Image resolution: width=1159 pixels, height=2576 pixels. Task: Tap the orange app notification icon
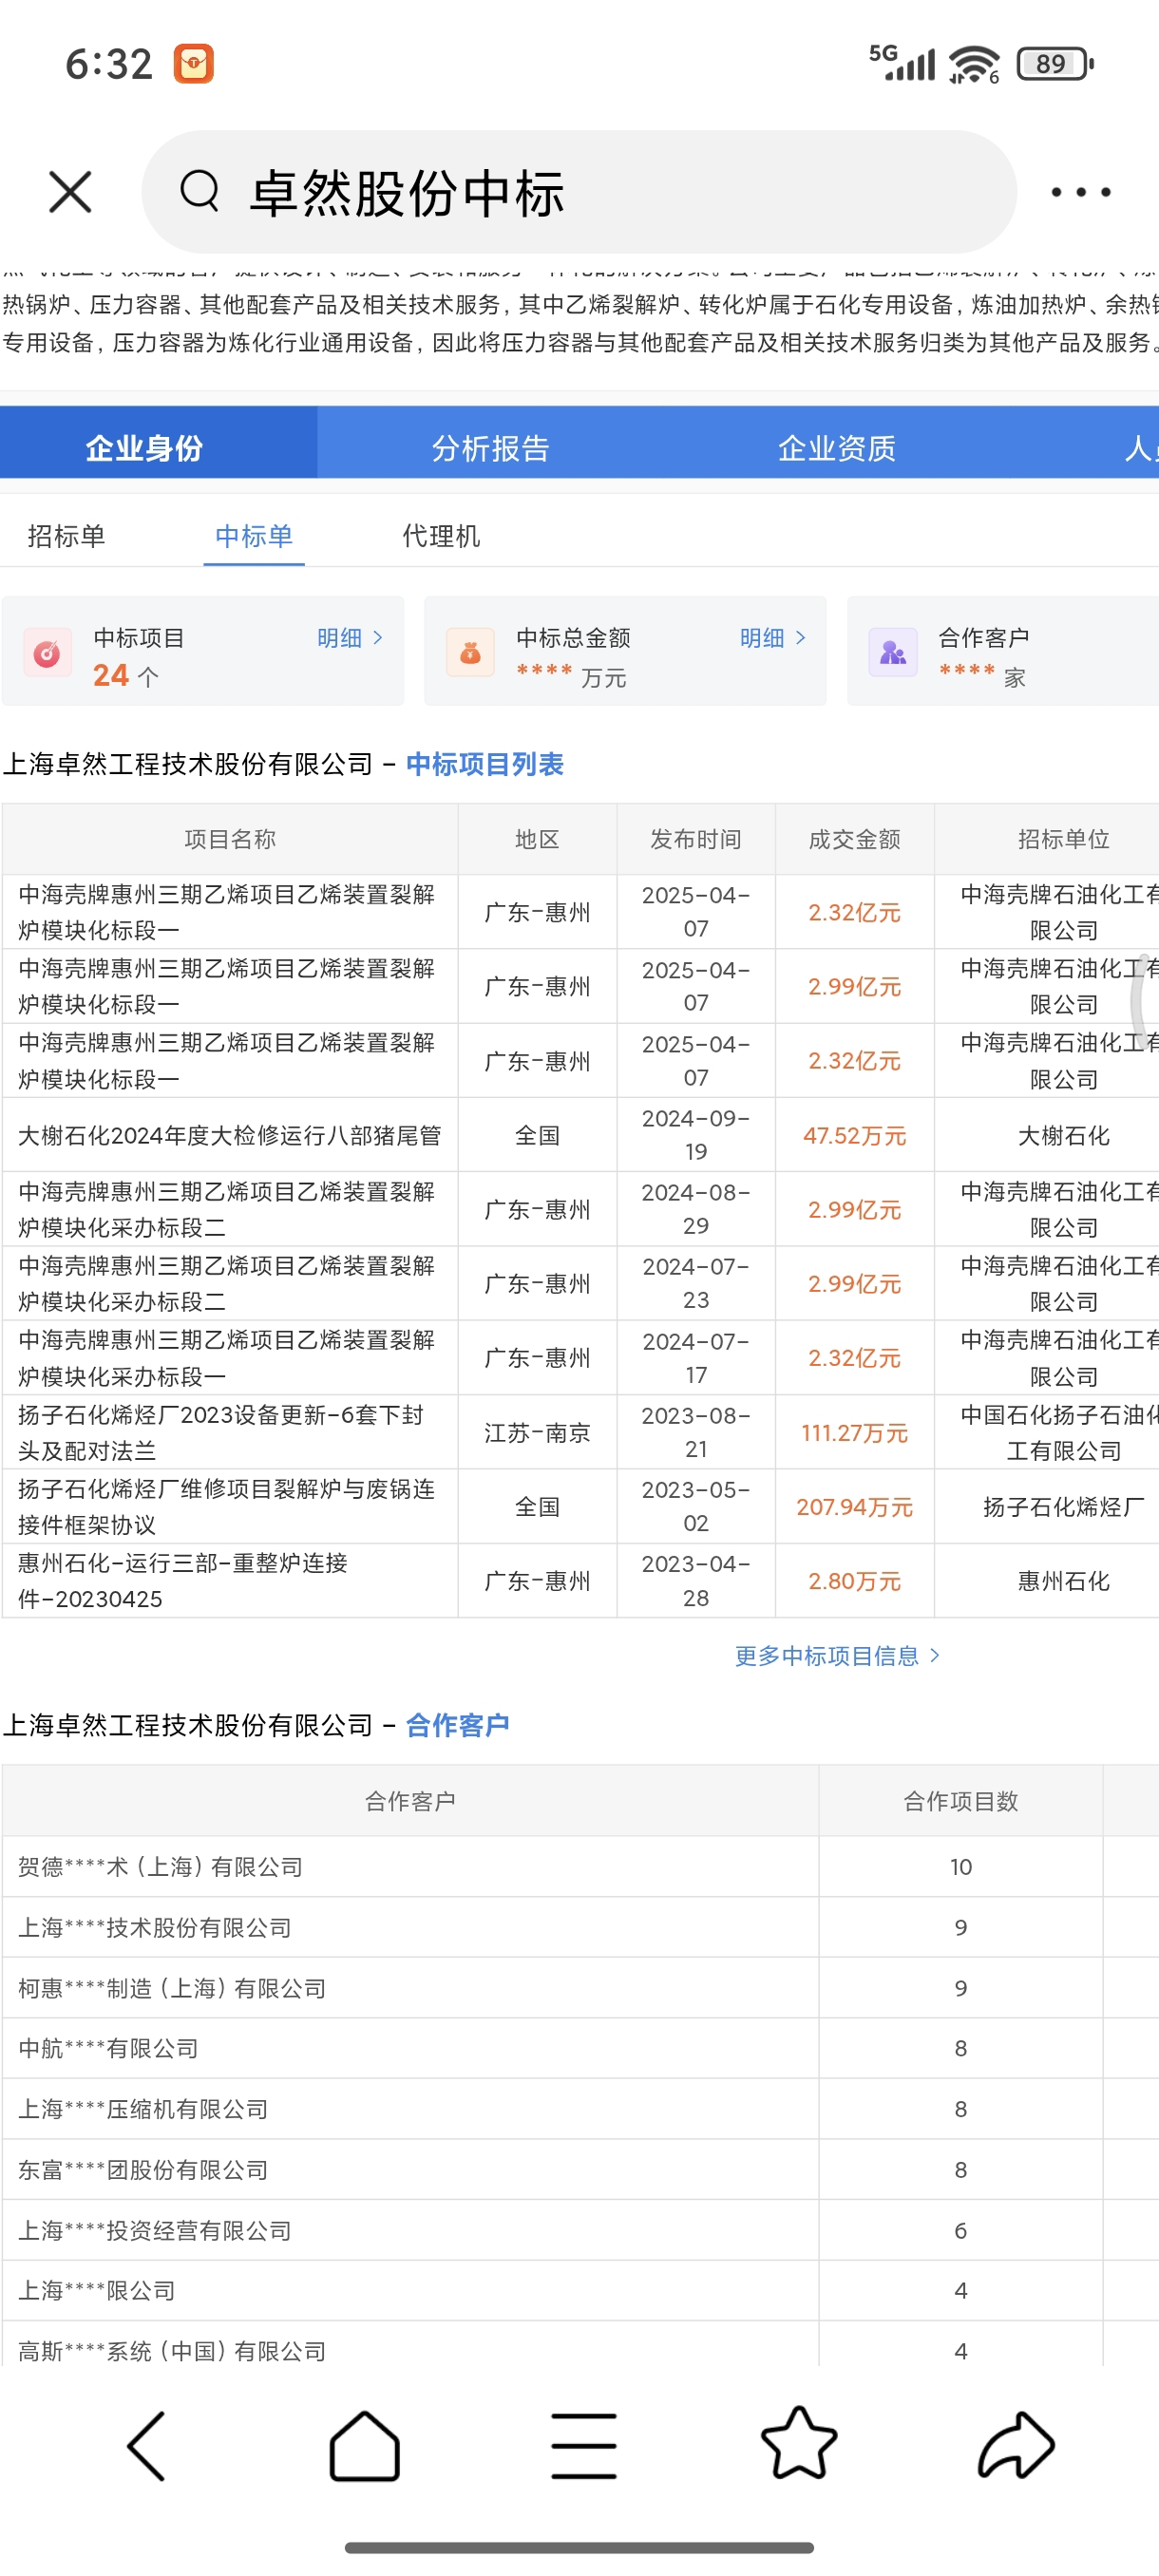(194, 63)
